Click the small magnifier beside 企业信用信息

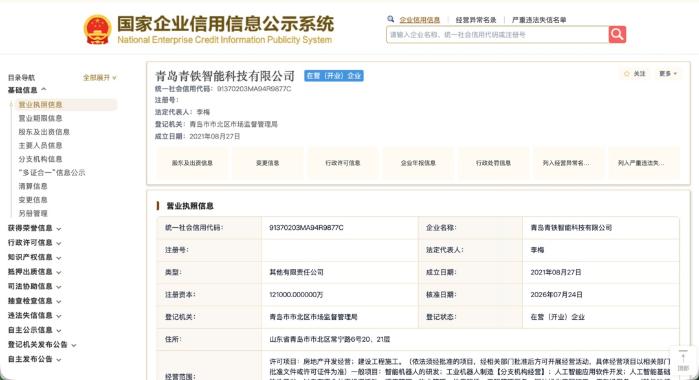[391, 19]
